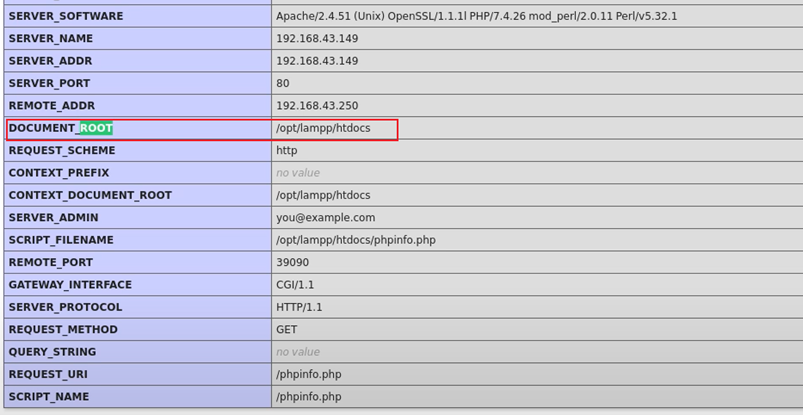This screenshot has width=803, height=415.
Task: Select the SCRIPT_NAME label
Action: point(49,397)
